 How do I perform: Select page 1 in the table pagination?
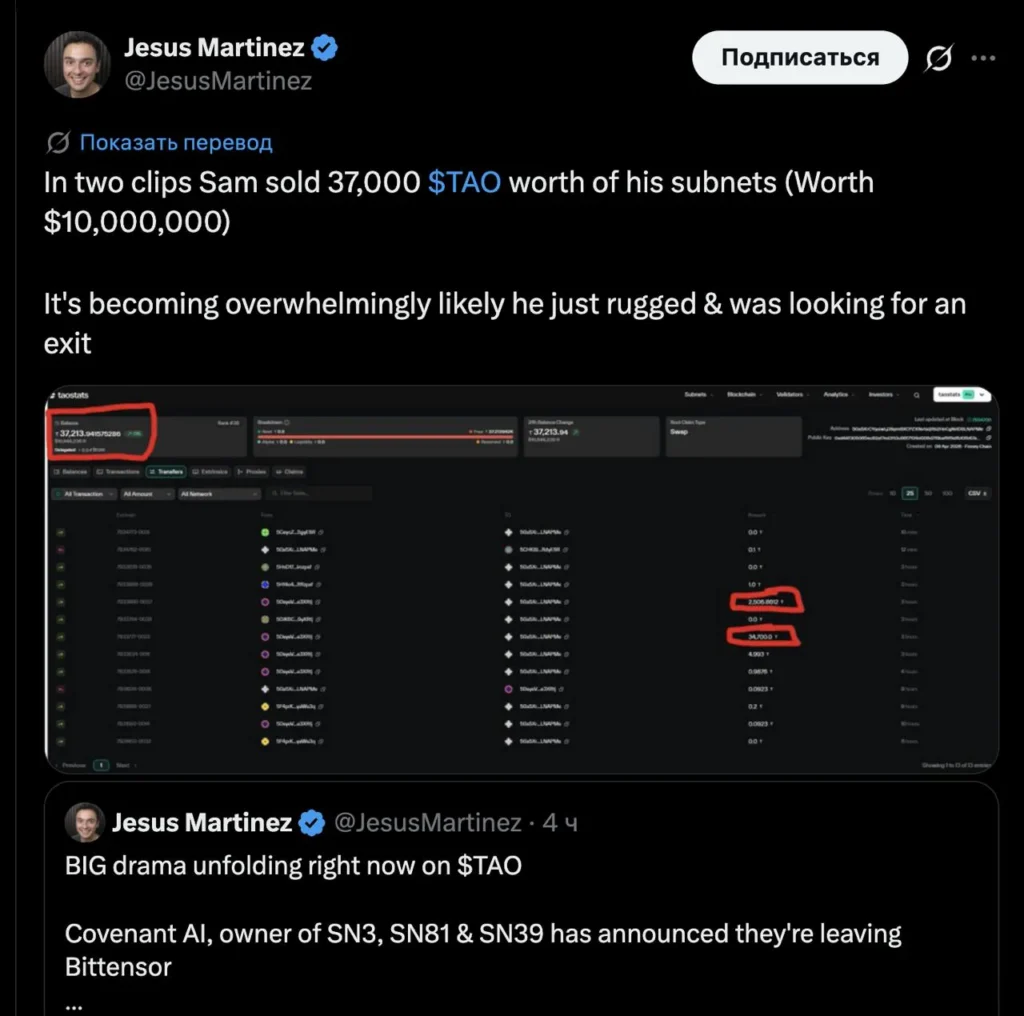101,765
